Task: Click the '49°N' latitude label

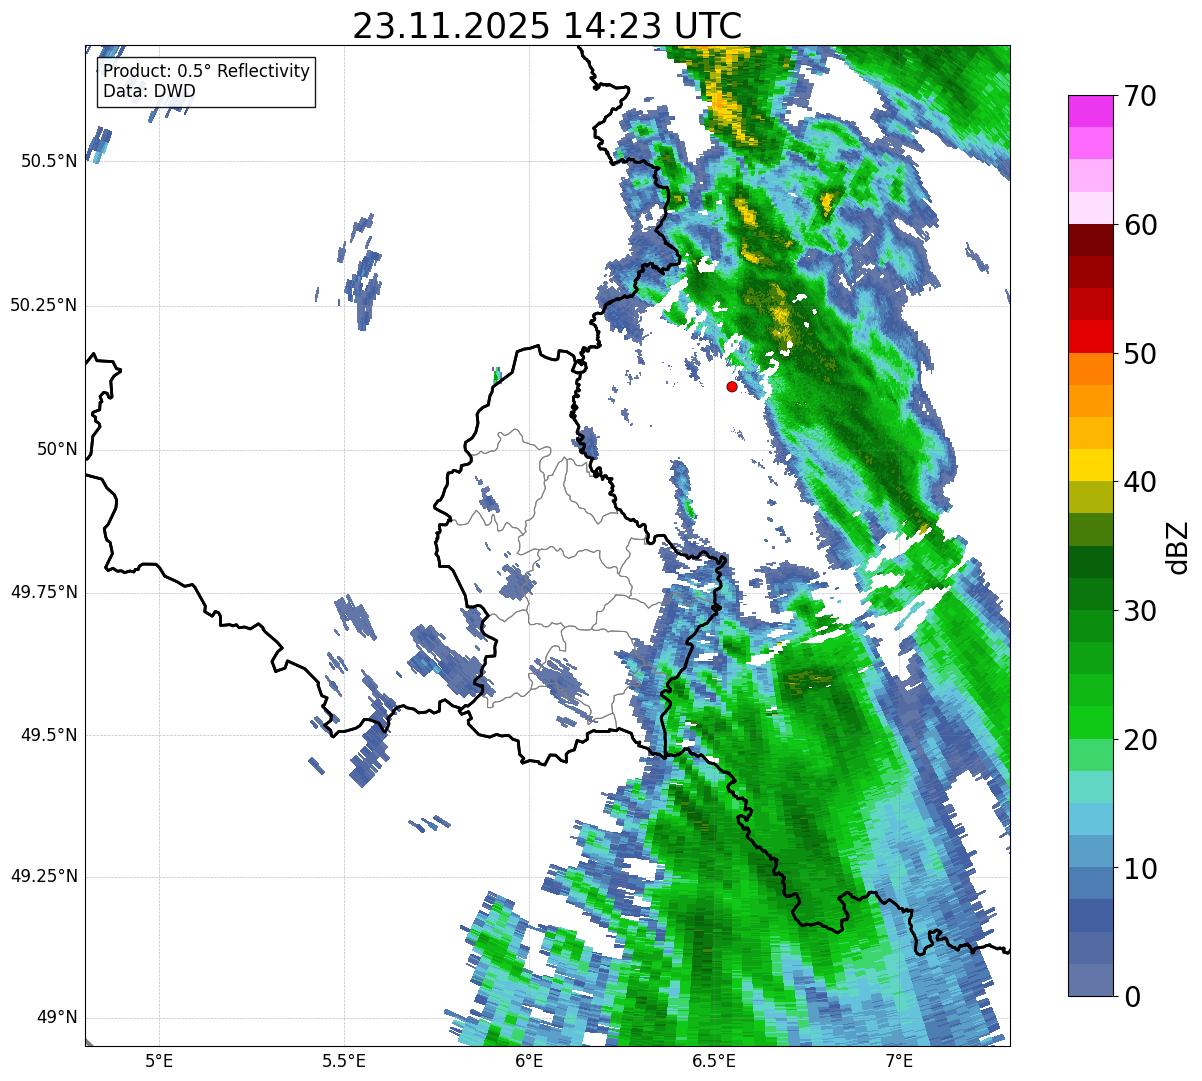Action: click(x=57, y=1018)
